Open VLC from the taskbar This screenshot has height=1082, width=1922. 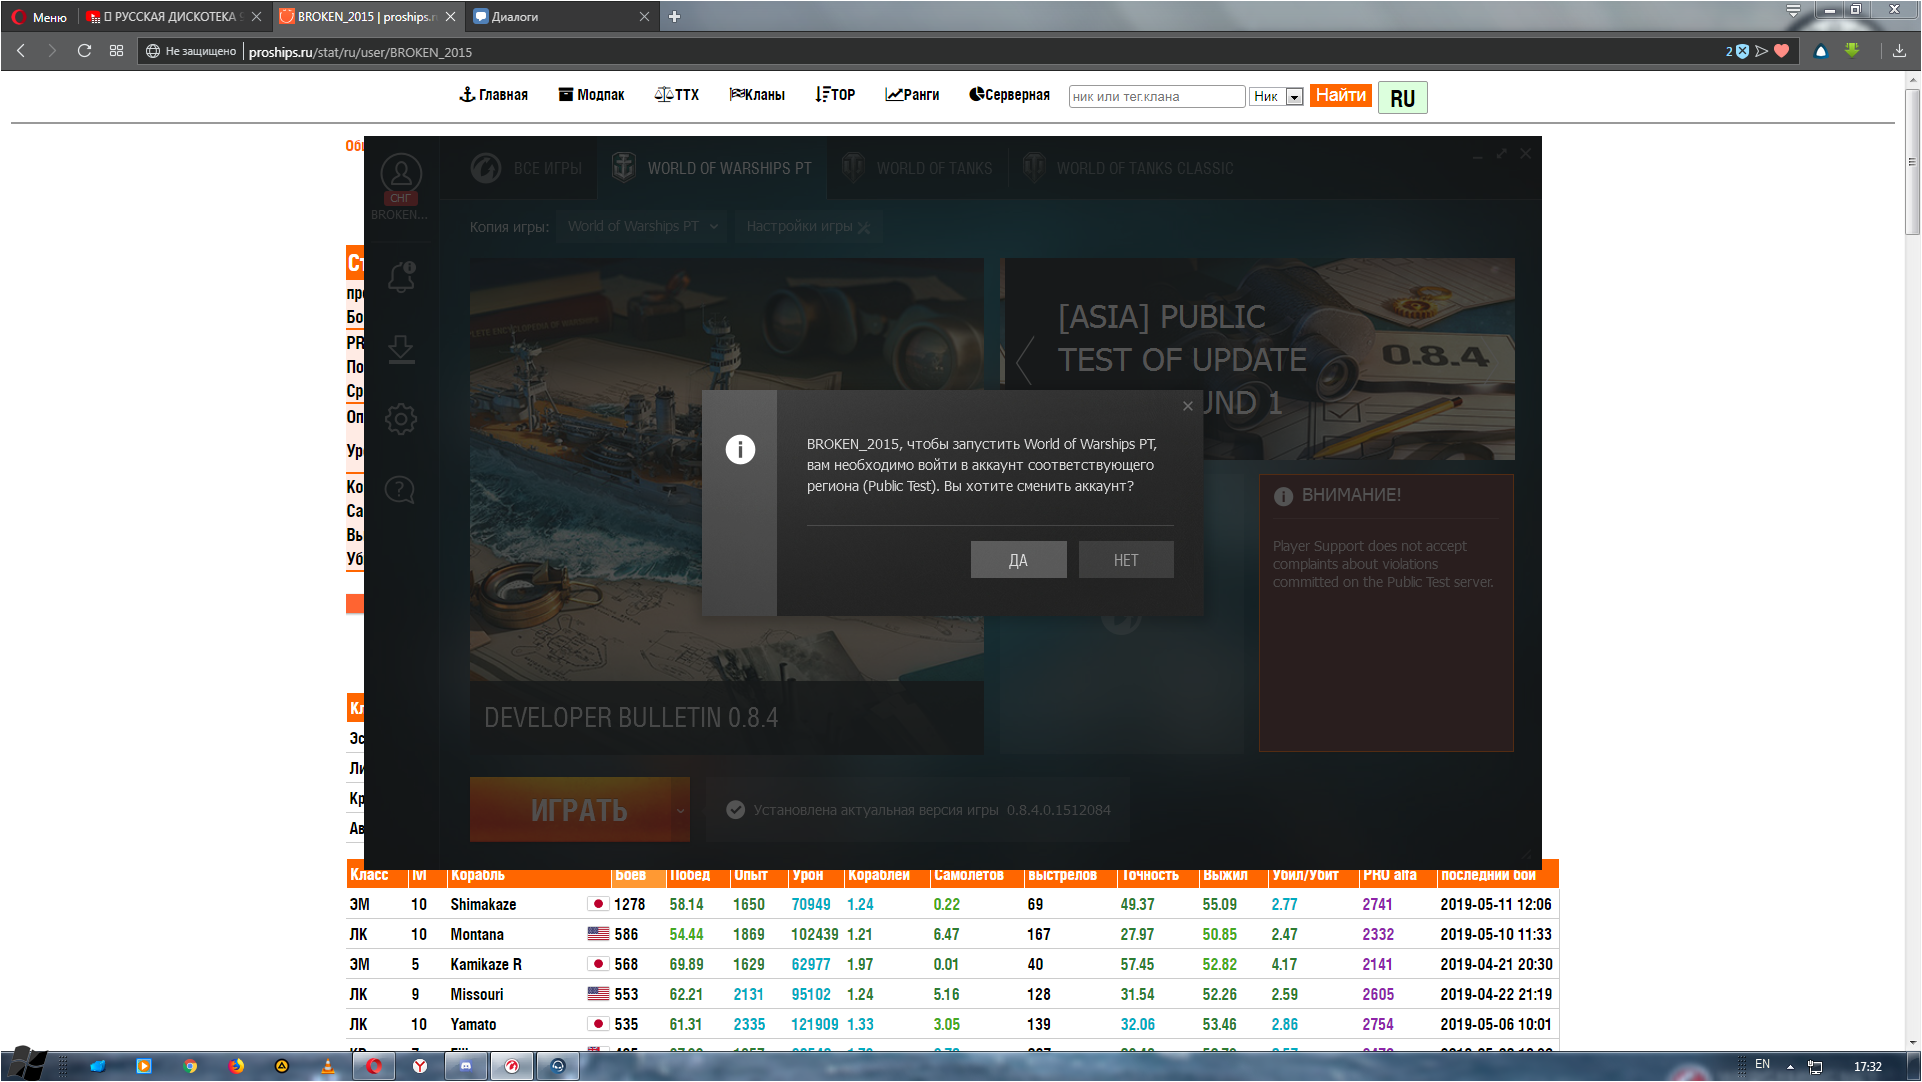tap(327, 1066)
